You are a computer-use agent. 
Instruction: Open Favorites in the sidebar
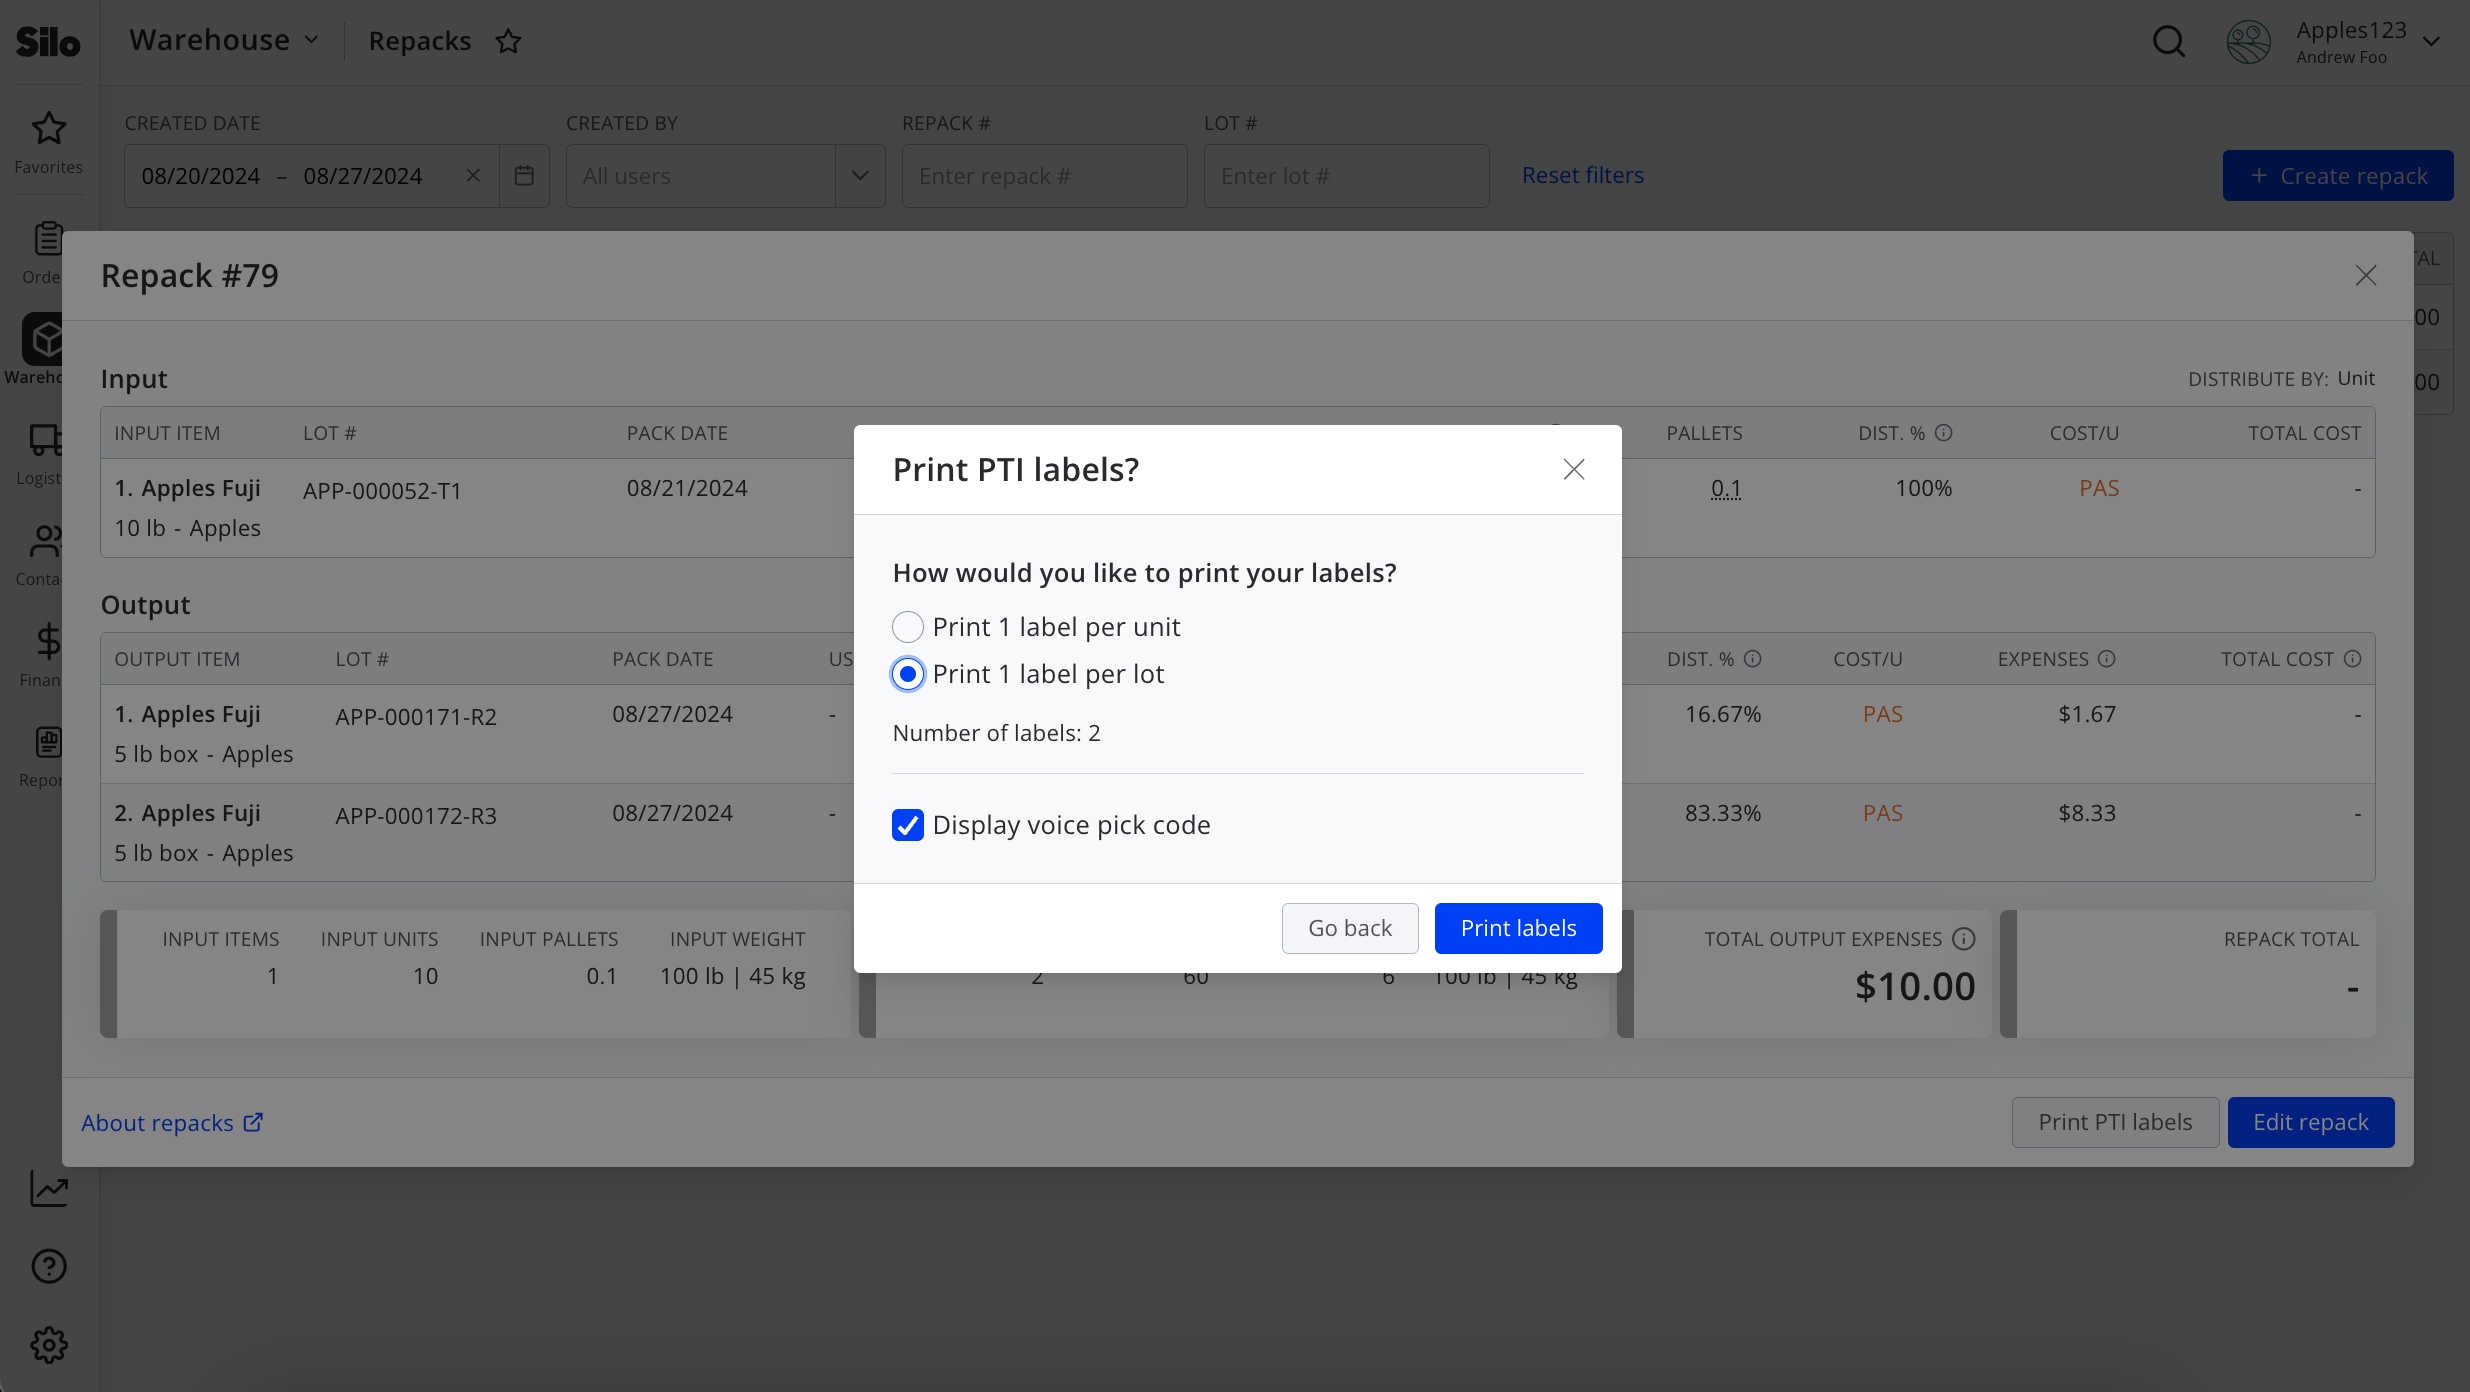coord(48,142)
